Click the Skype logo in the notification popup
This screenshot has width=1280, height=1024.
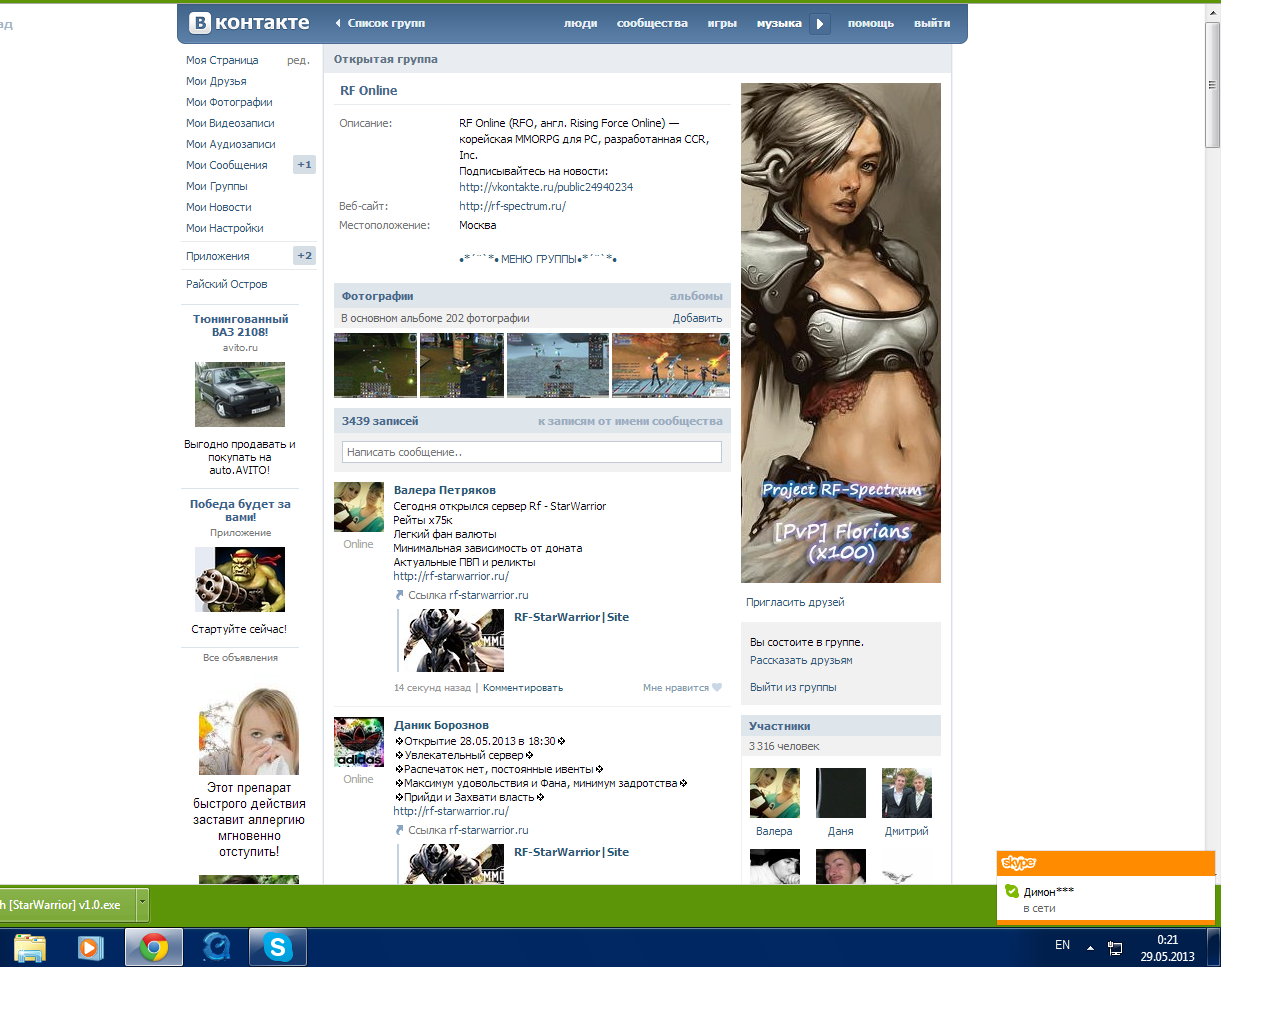(1019, 863)
